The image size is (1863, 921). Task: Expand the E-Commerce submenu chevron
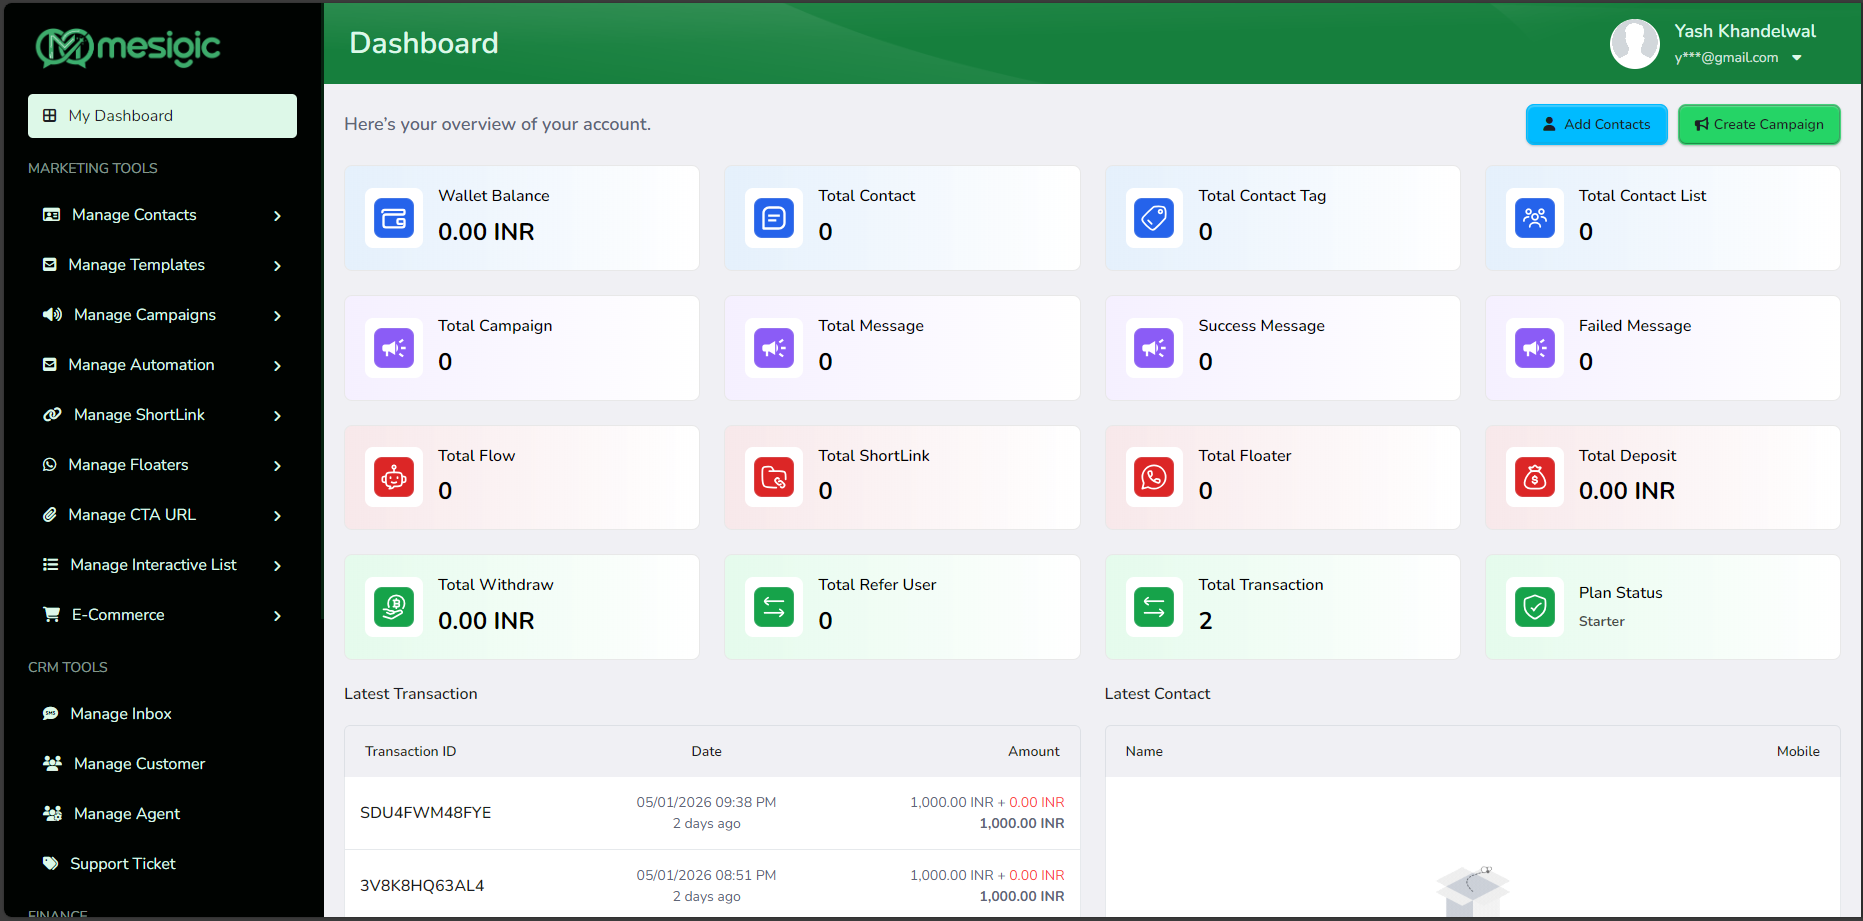(277, 616)
